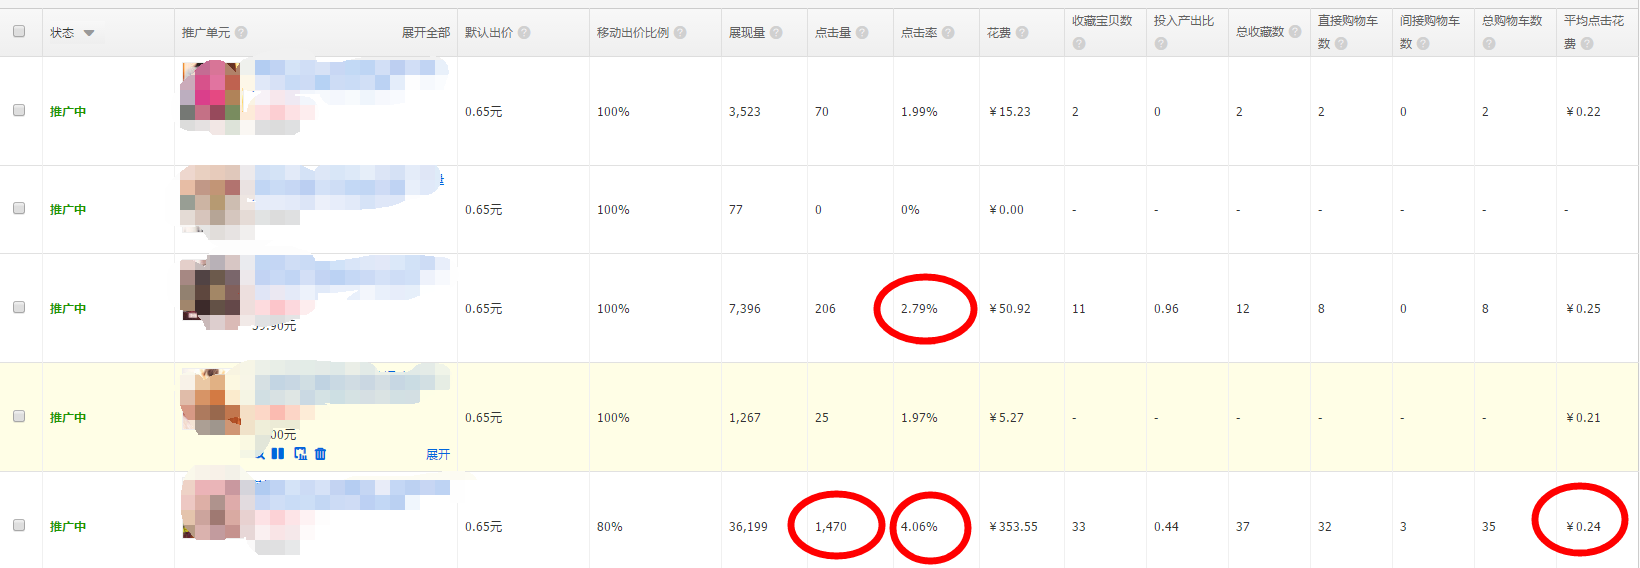Click the 0.65元 bid in first row
Screen dimensions: 1640x568
tap(484, 112)
